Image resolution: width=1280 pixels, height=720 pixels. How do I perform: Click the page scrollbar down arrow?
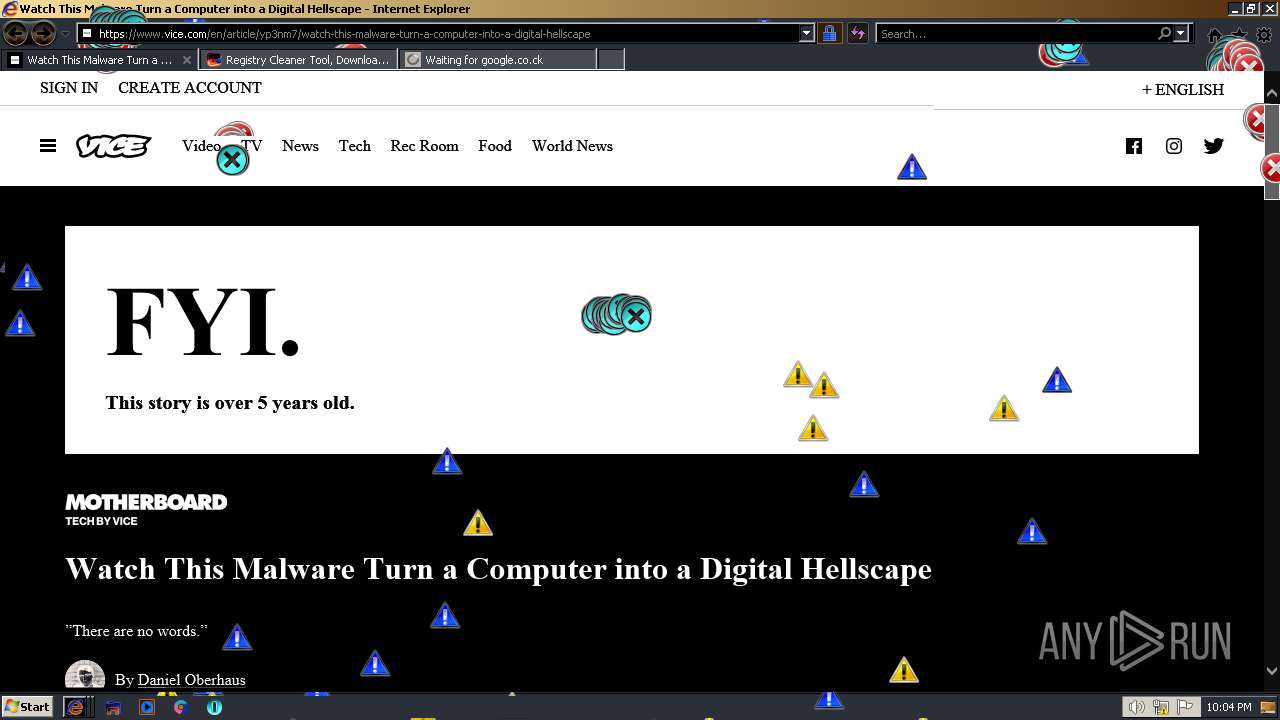[1272, 671]
